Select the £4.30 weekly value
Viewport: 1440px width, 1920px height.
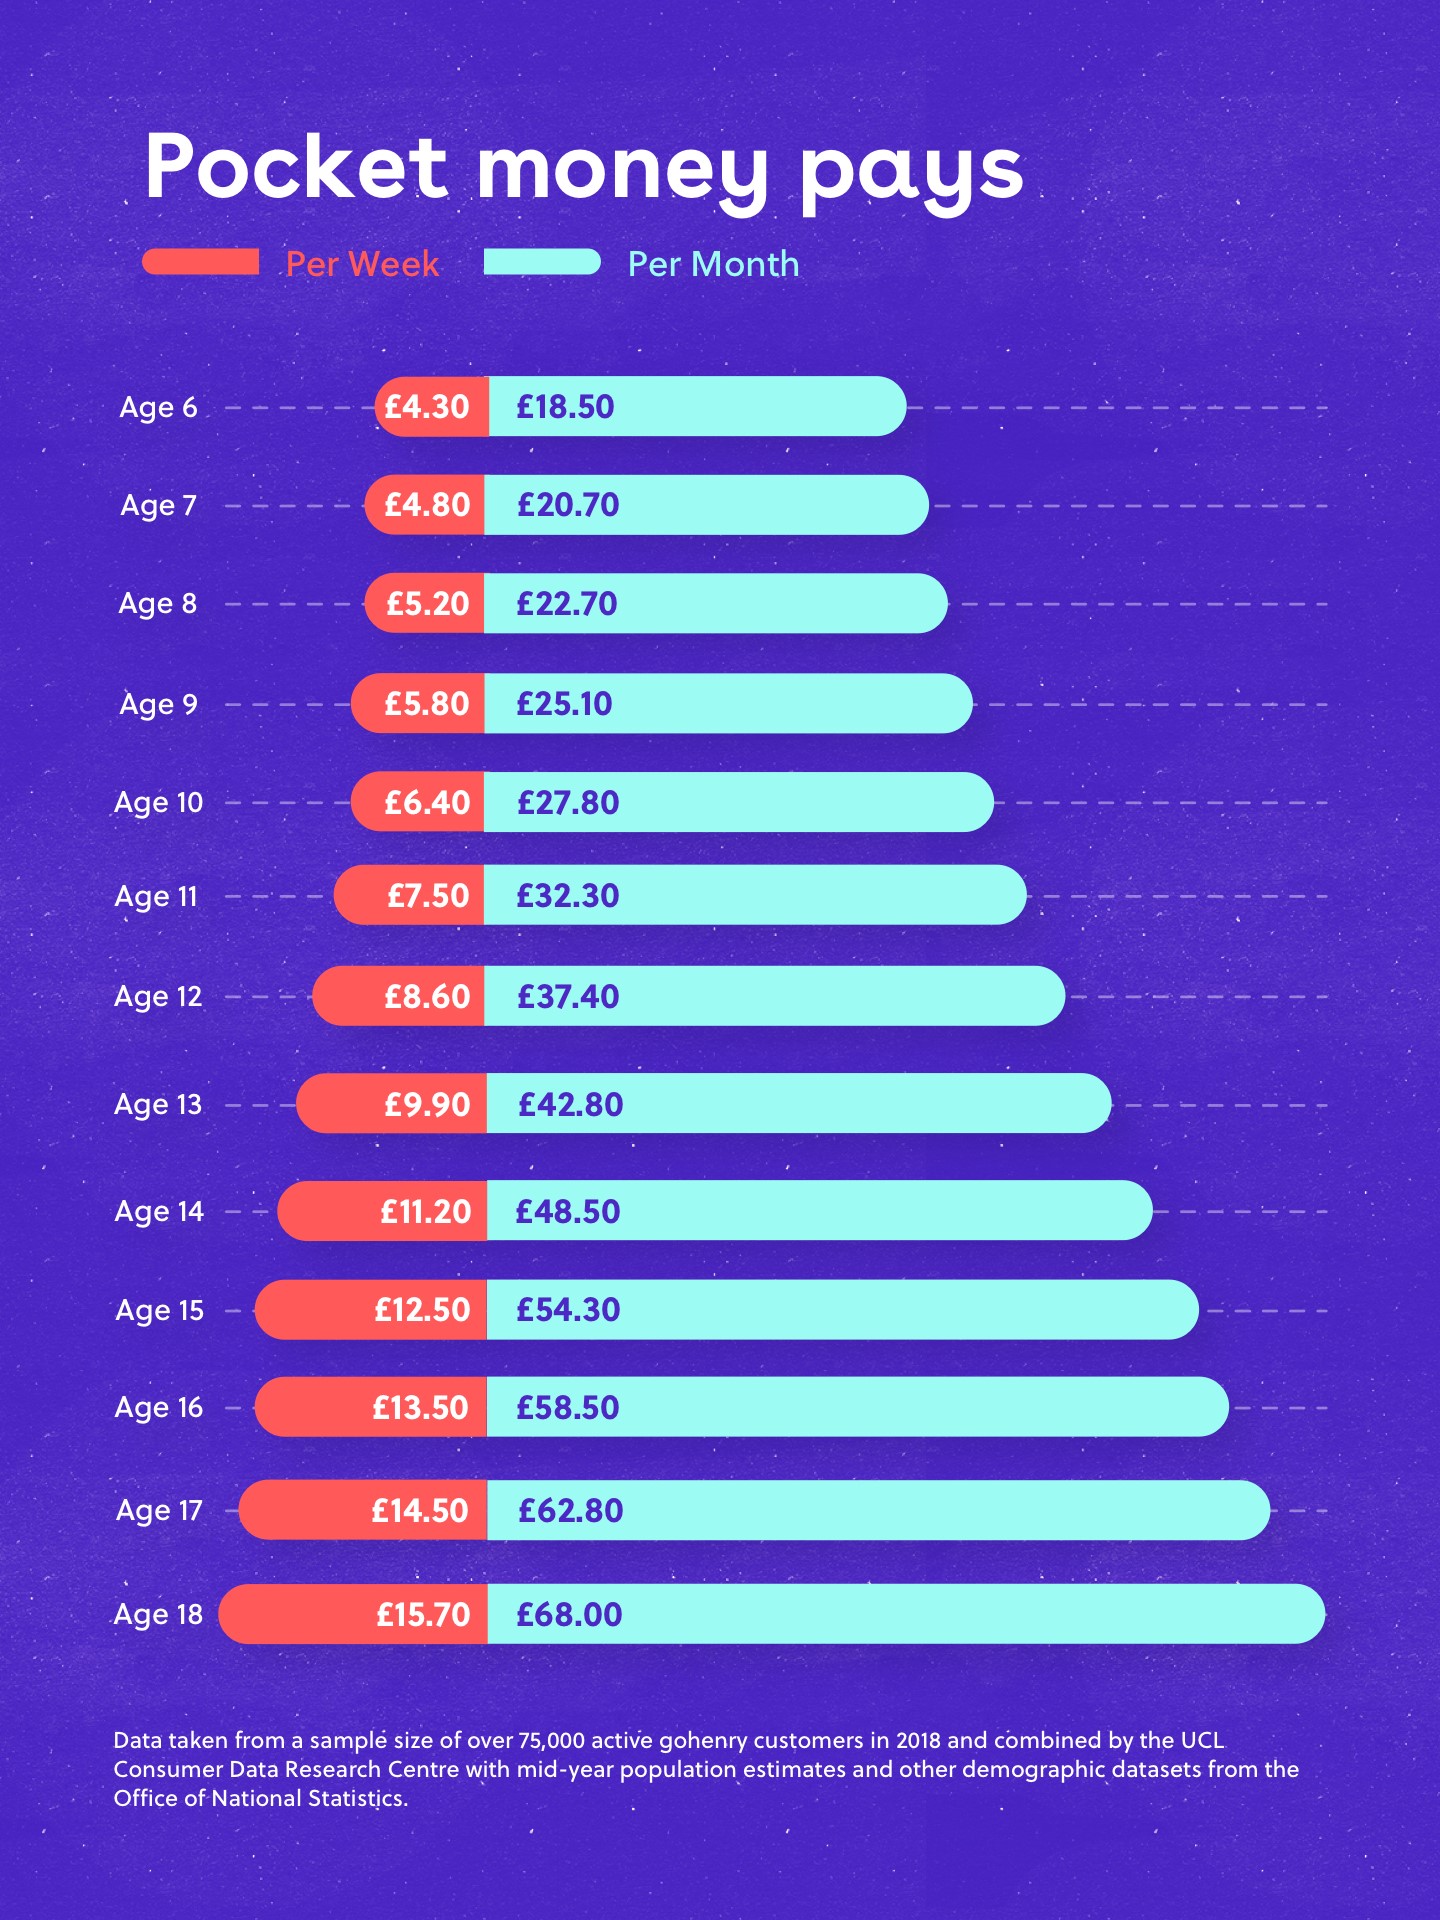(x=427, y=407)
